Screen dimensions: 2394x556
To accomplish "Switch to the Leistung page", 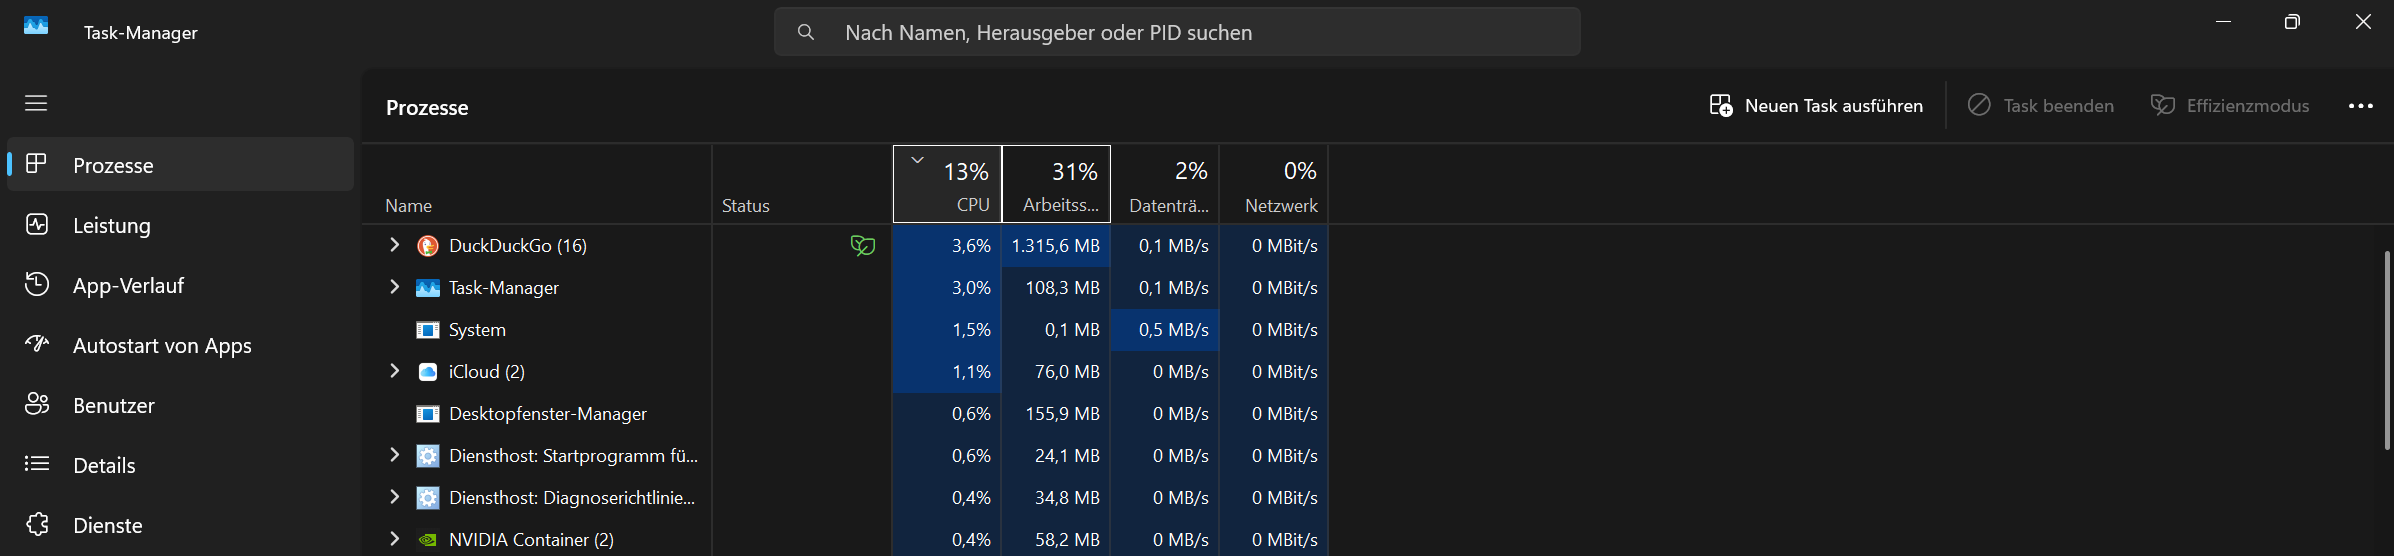I will point(181,225).
